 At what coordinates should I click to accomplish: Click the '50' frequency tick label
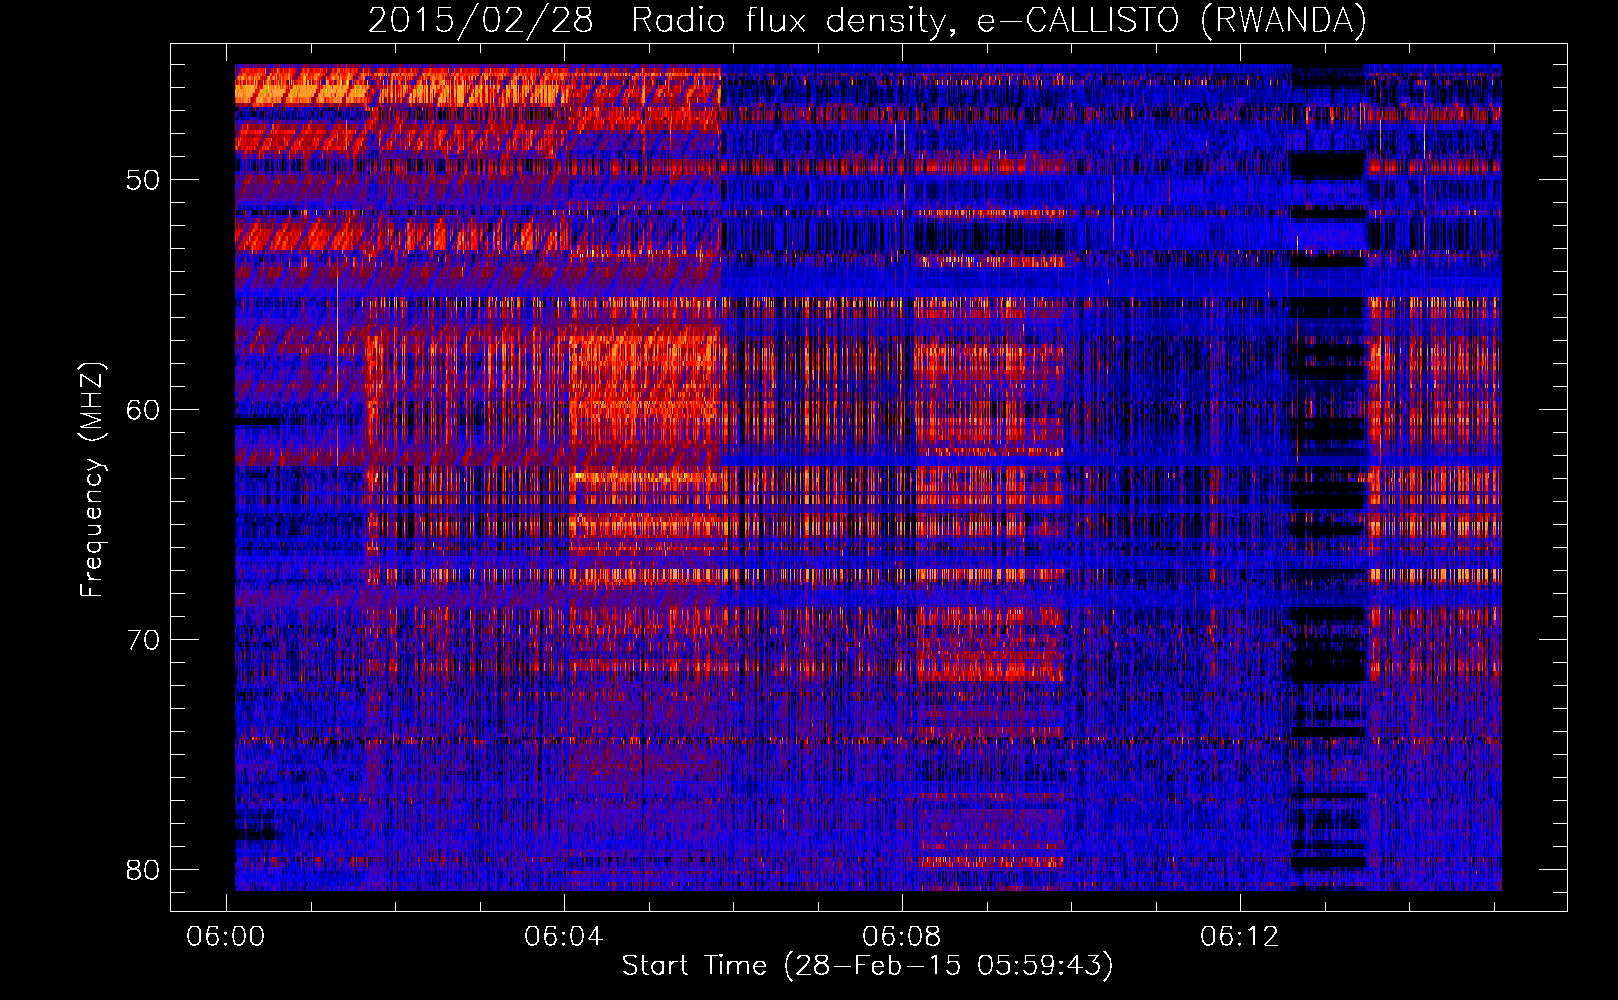tap(144, 180)
